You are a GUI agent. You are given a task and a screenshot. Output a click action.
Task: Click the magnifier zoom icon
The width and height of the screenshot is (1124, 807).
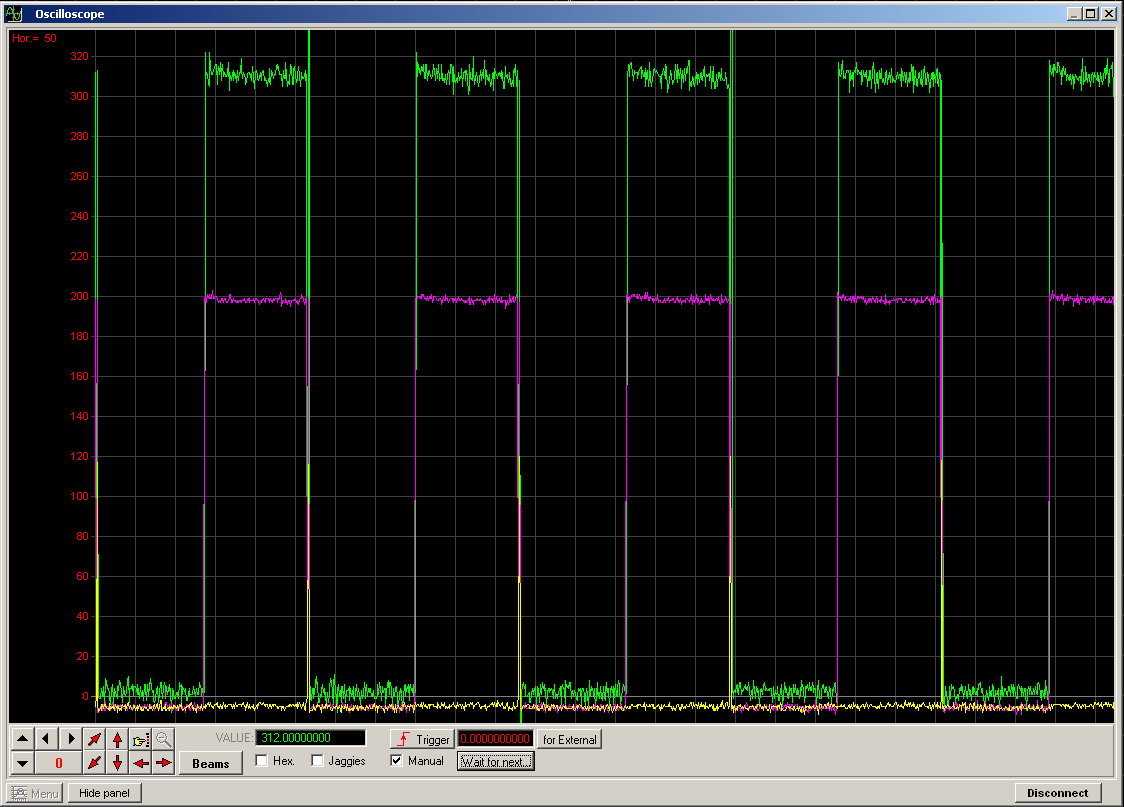(x=164, y=739)
